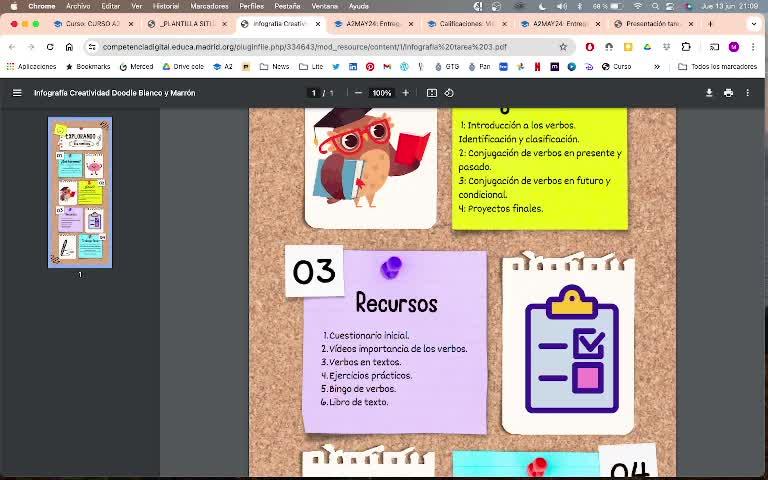Print the PDF document

pyautogui.click(x=728, y=93)
